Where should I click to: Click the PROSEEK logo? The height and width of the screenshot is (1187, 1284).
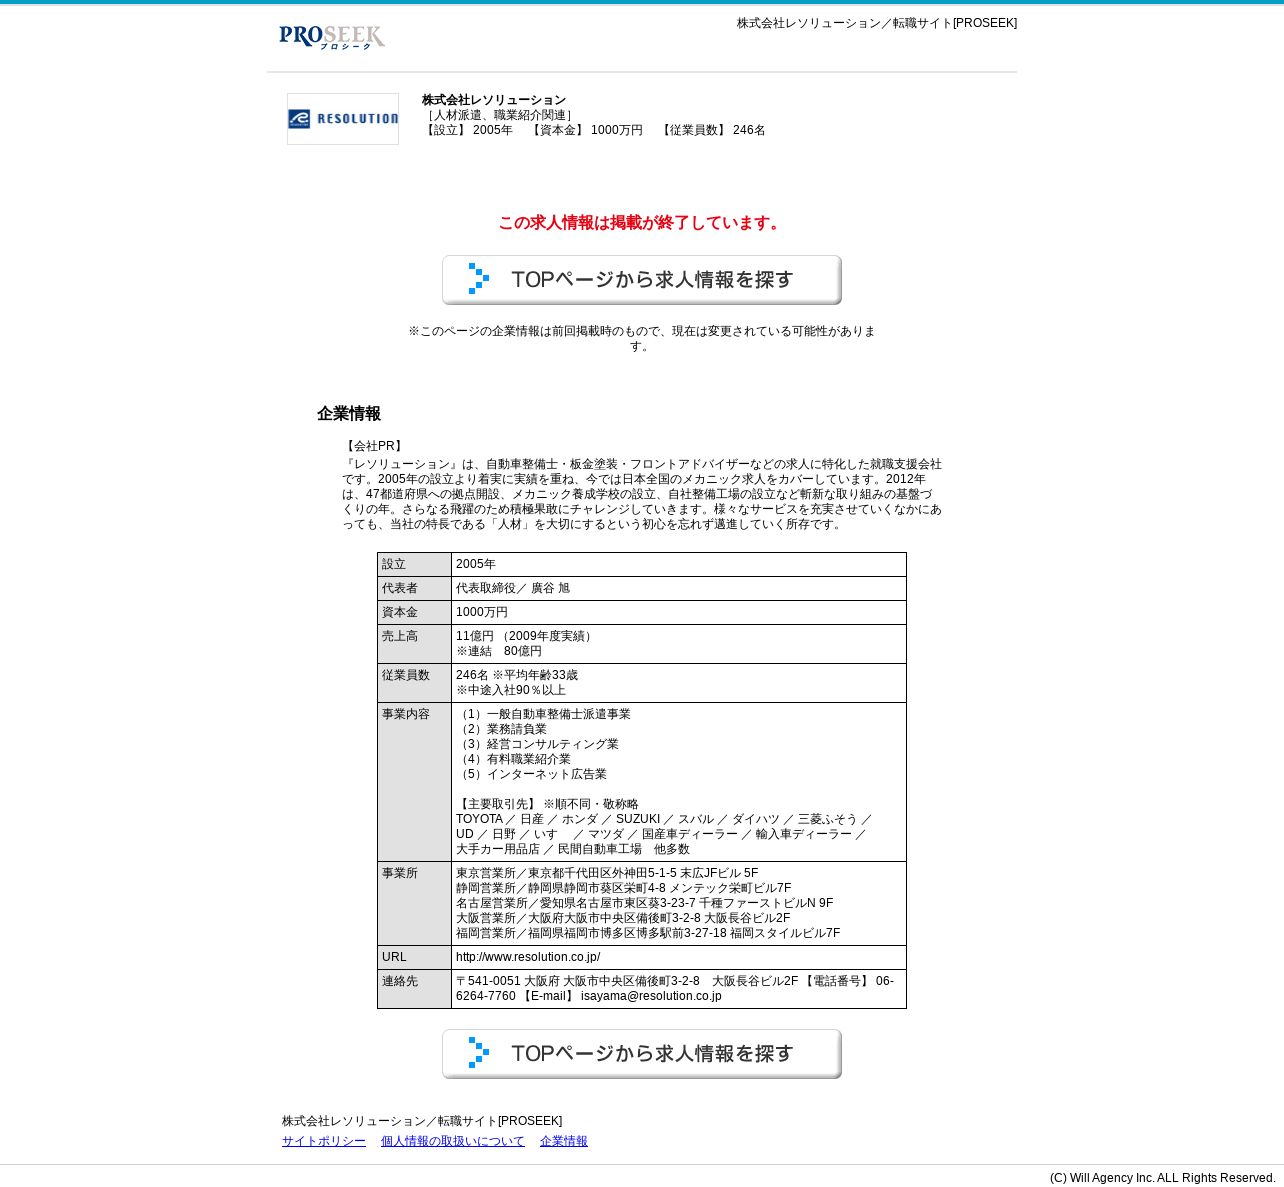pyautogui.click(x=332, y=37)
